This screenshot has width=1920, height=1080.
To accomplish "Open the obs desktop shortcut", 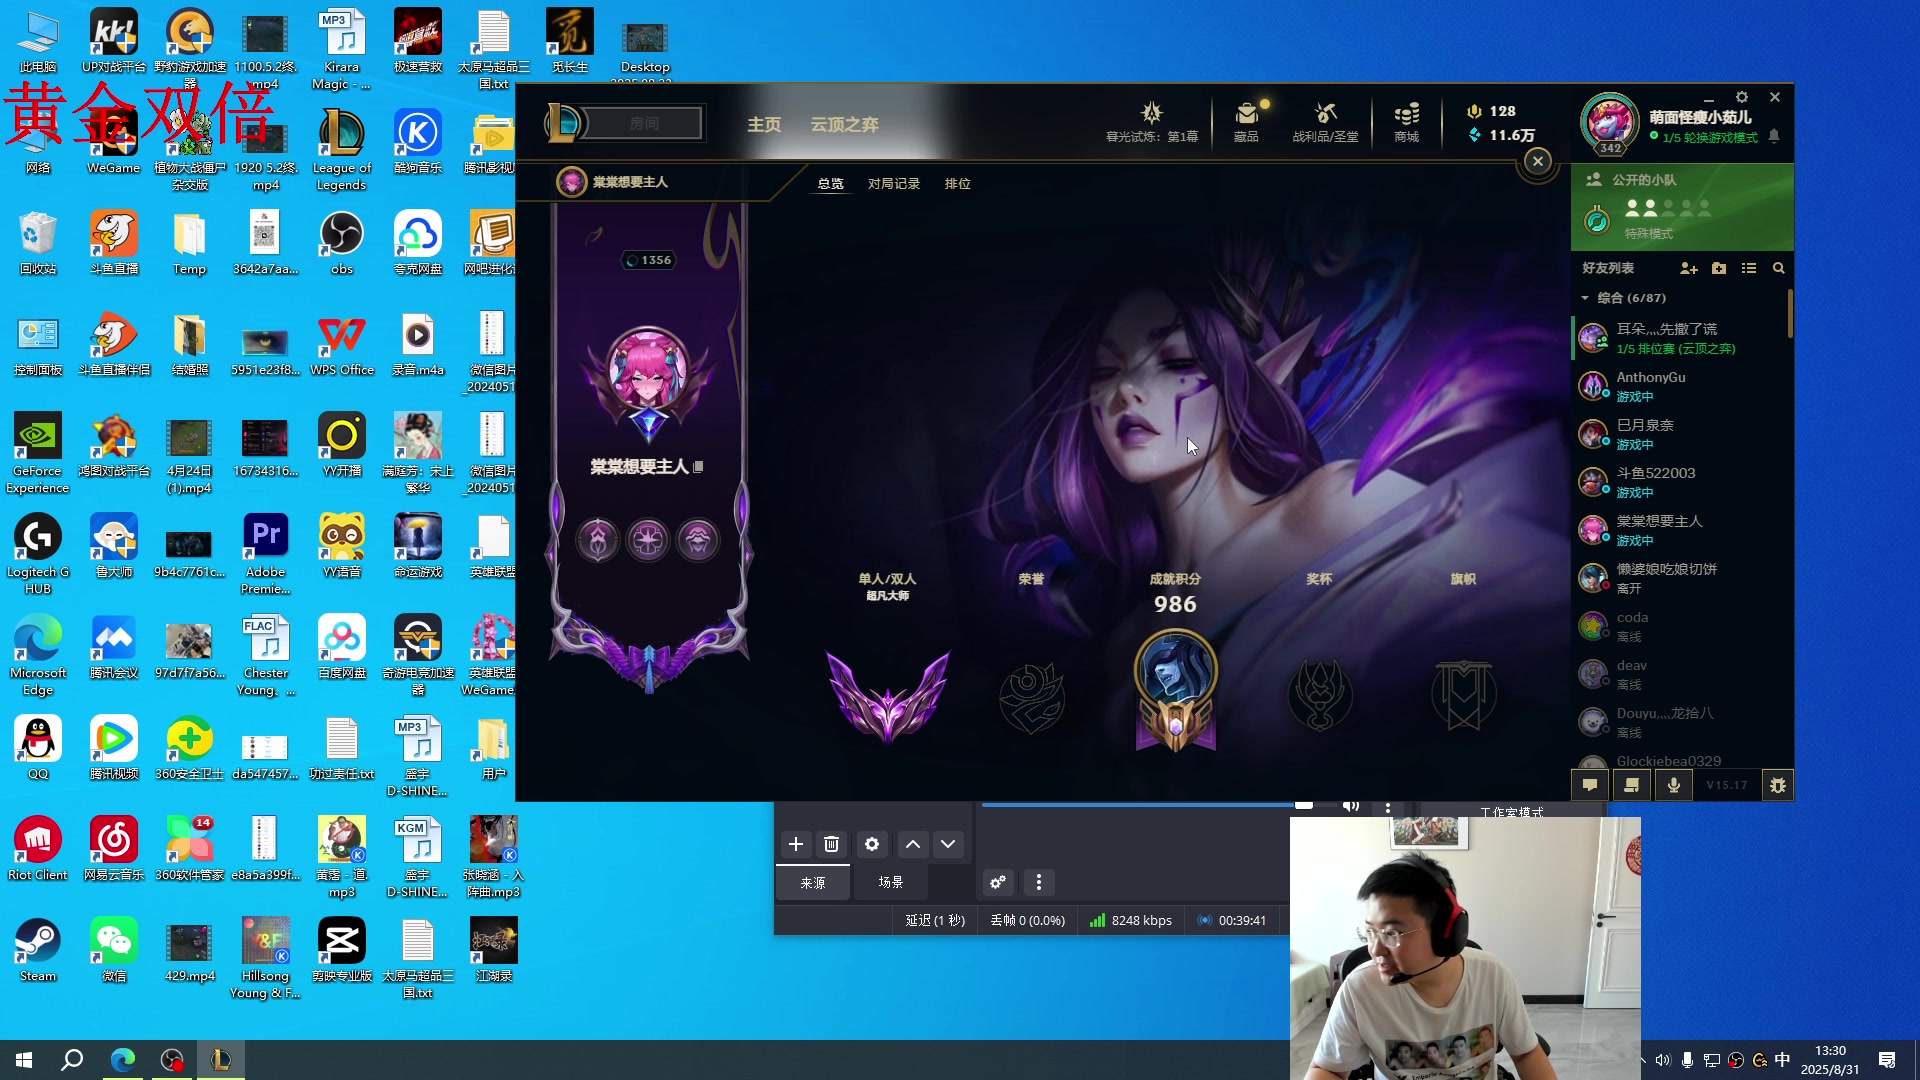I will [x=342, y=243].
